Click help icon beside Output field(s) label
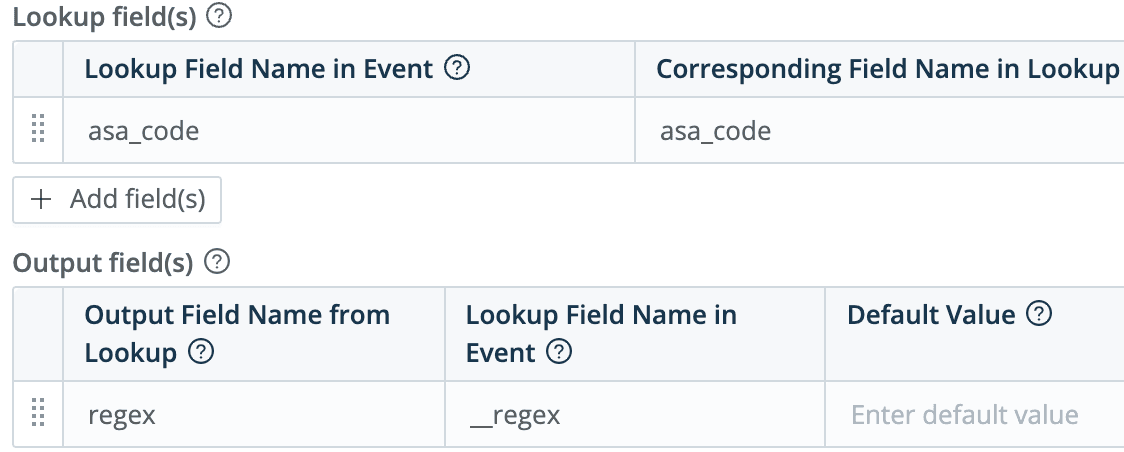This screenshot has width=1124, height=452. (217, 263)
